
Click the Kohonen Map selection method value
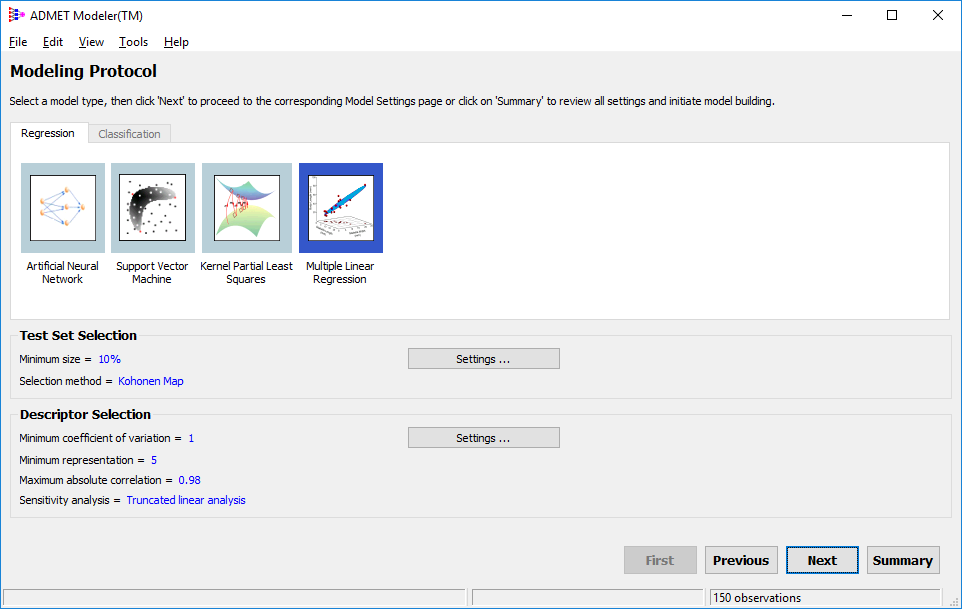151,381
